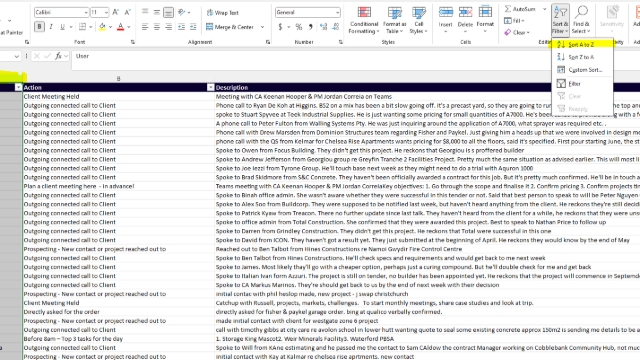Open Conditional Formatting menu
Screen dimensions: 640x360
click(x=364, y=20)
